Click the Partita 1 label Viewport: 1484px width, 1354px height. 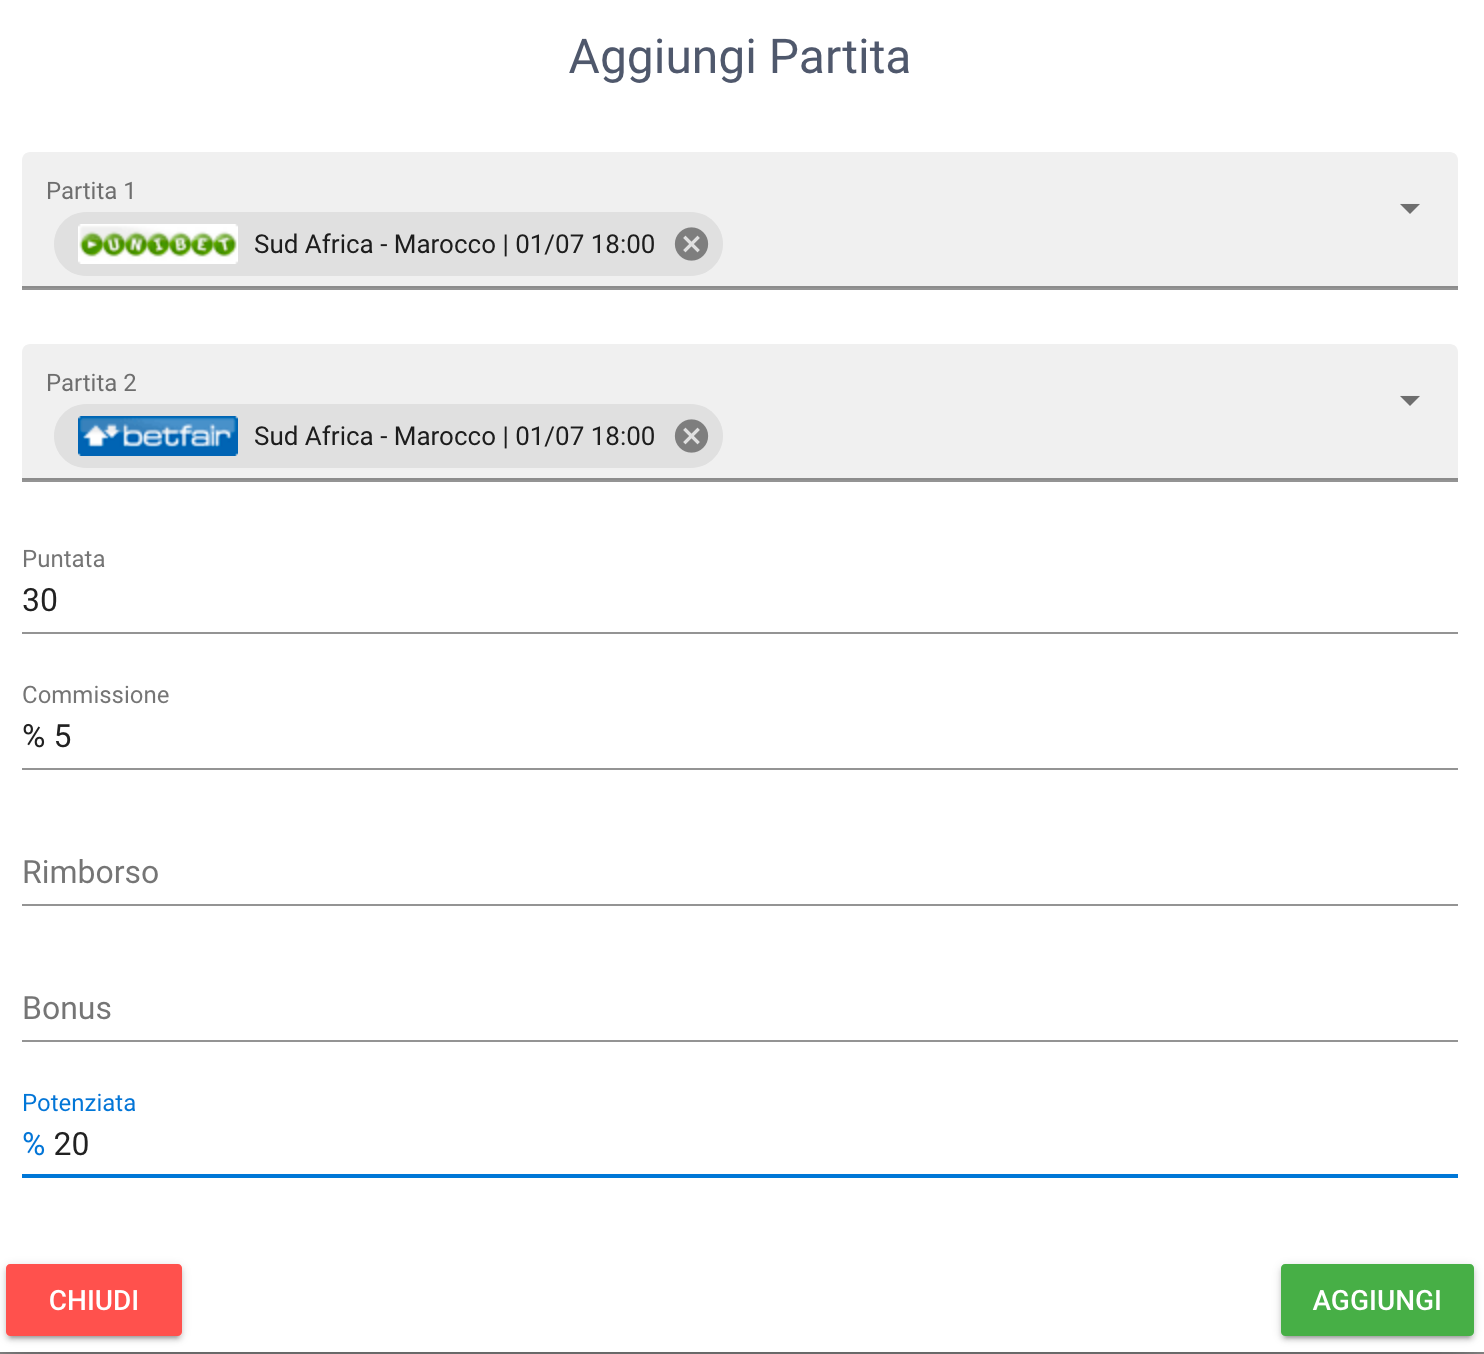click(91, 191)
